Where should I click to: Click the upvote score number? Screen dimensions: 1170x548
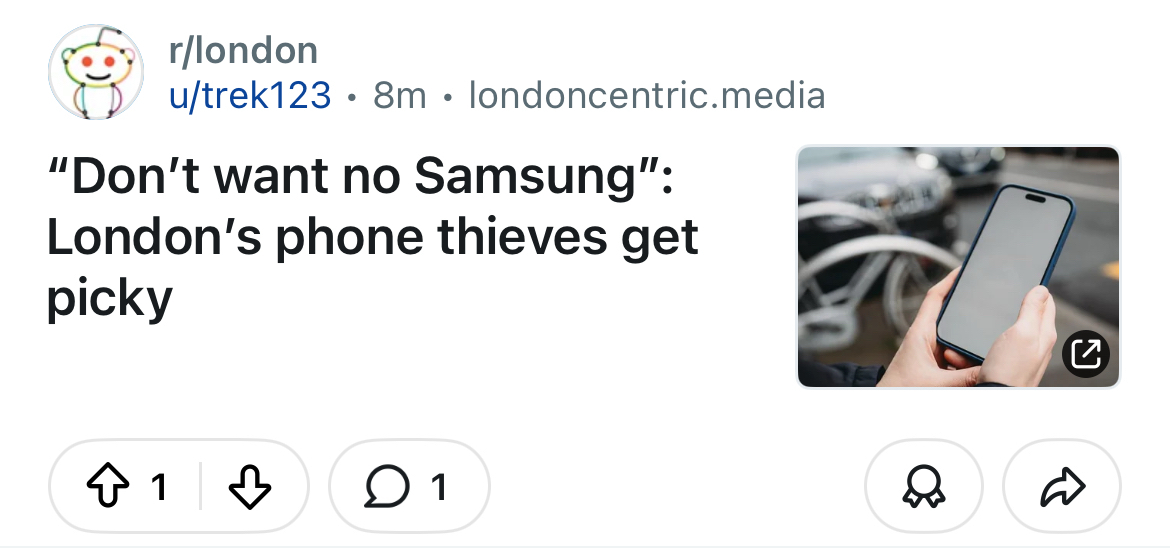click(158, 487)
